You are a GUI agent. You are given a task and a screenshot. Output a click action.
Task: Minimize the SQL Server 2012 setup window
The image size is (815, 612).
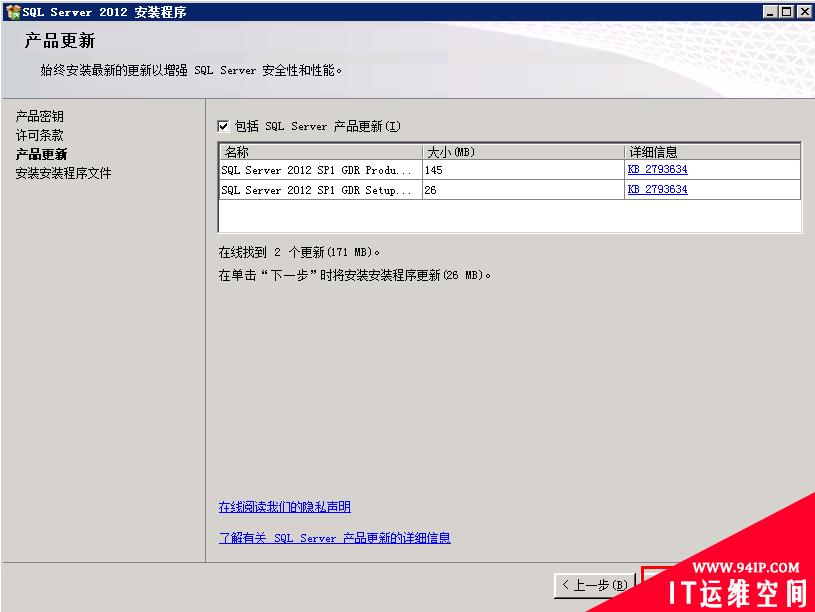coord(770,11)
